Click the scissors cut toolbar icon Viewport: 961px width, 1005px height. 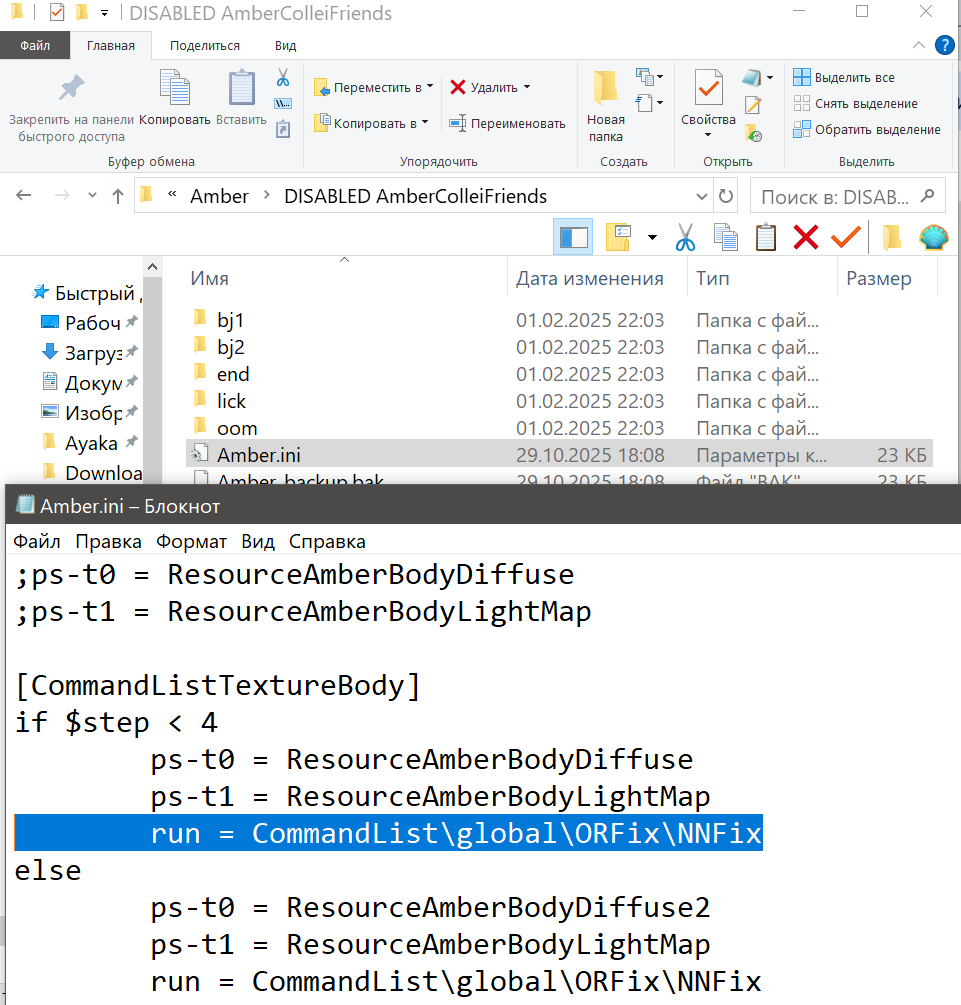pyautogui.click(x=685, y=237)
